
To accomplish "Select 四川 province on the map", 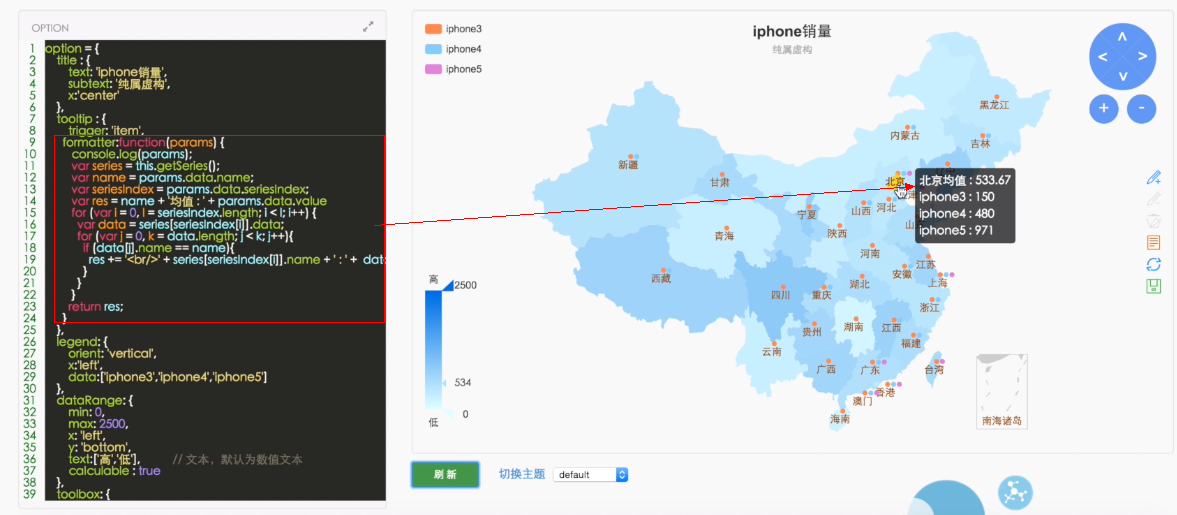I will tap(781, 295).
